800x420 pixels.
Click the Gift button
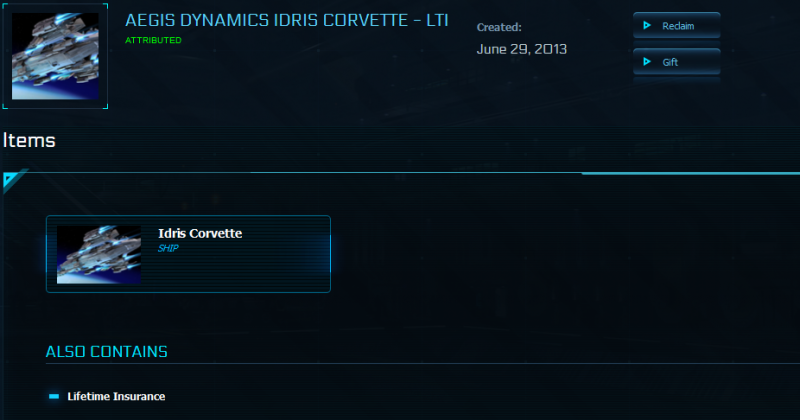click(x=677, y=62)
